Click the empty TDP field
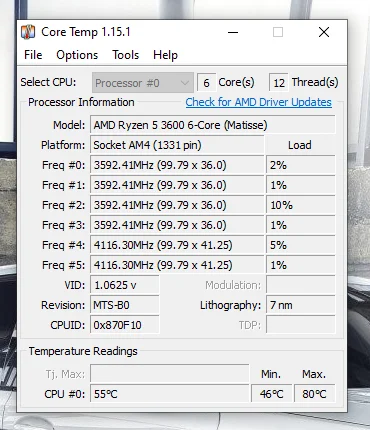This screenshot has height=430, width=370. pos(301,325)
